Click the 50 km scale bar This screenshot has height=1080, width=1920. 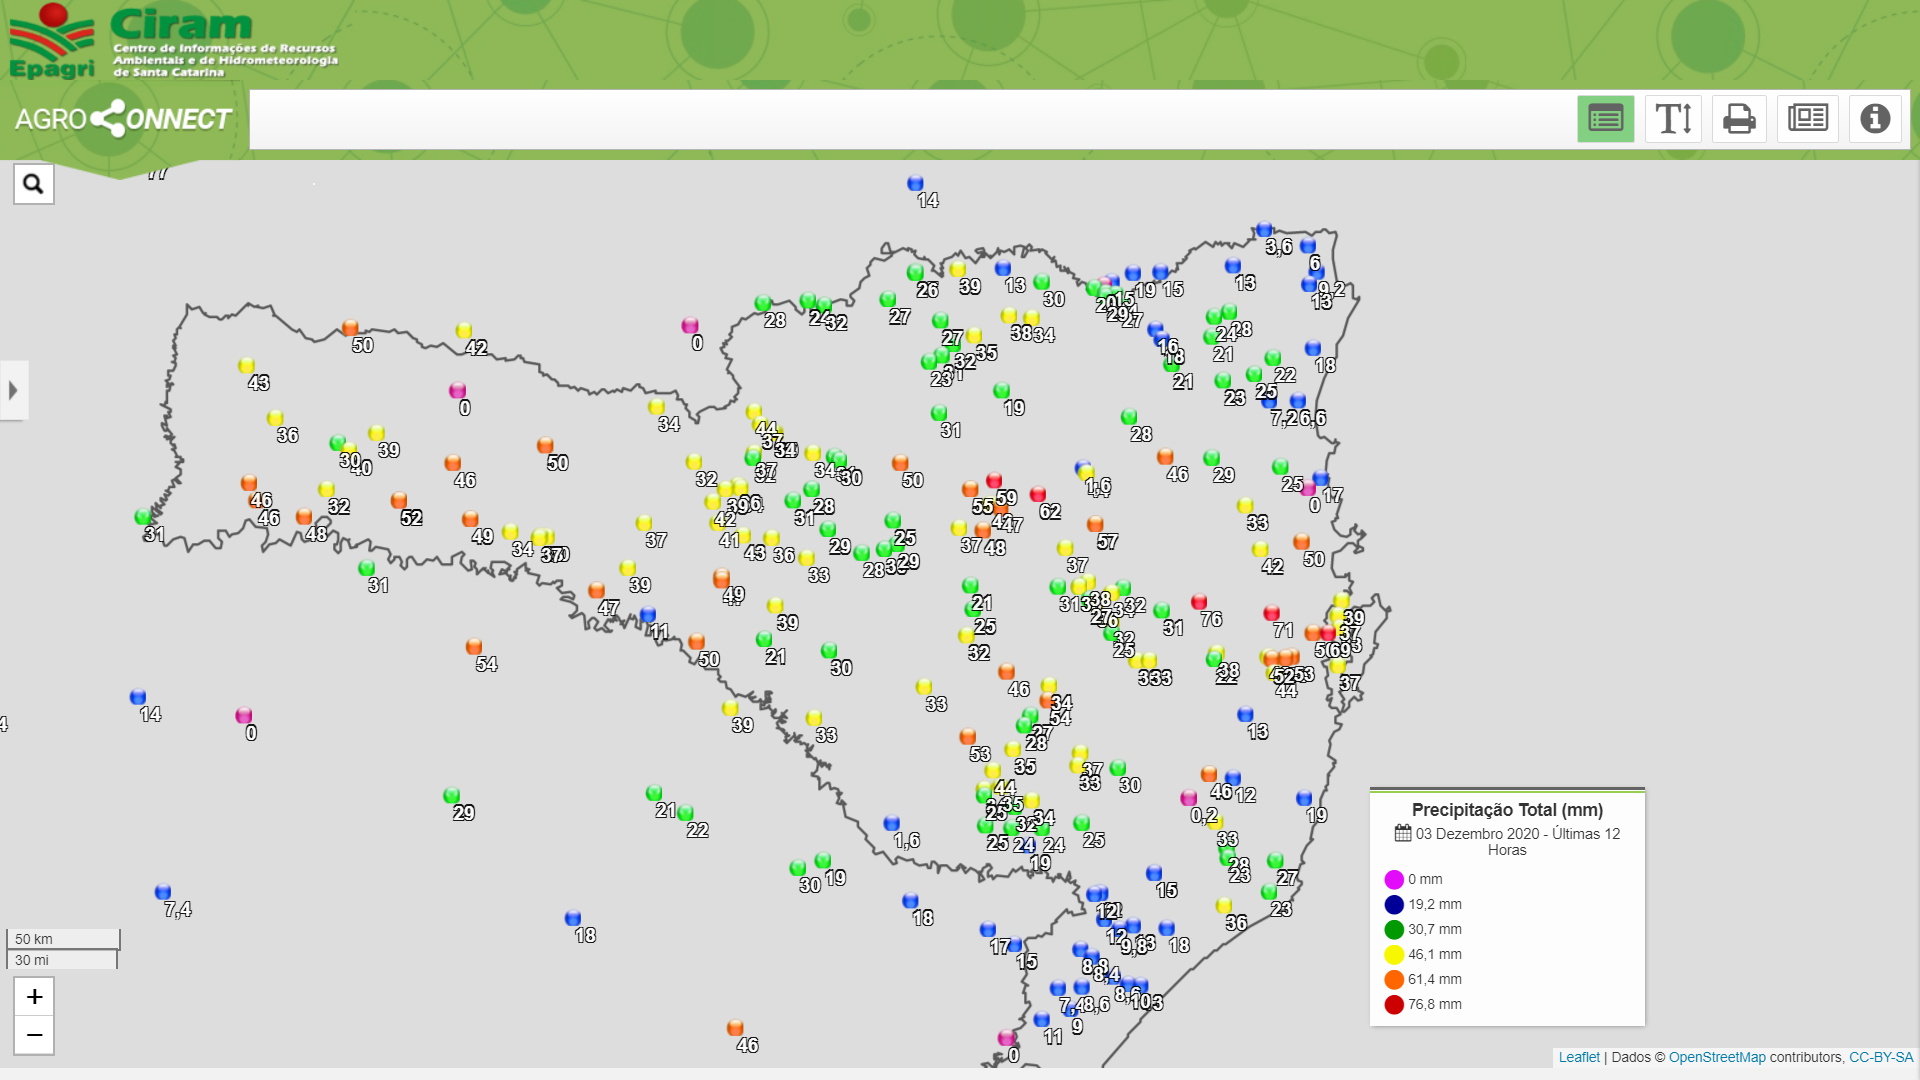coord(63,939)
